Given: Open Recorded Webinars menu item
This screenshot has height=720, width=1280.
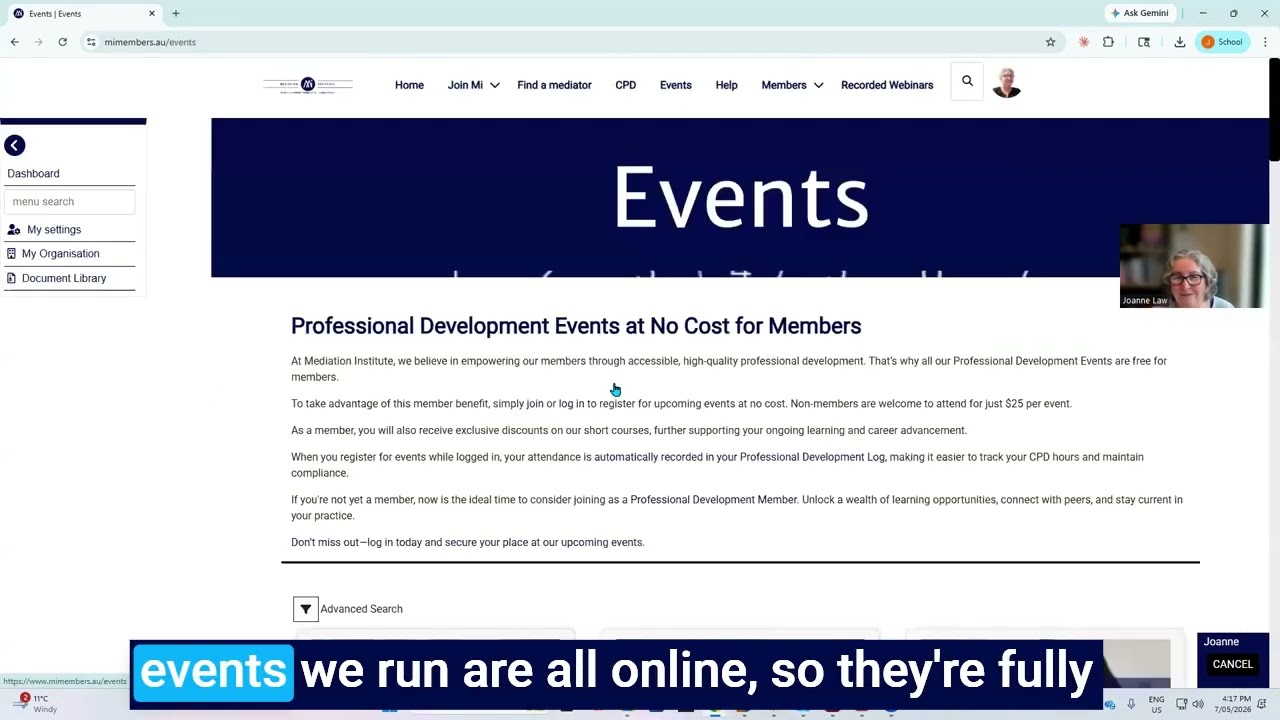Looking at the screenshot, I should 887,85.
